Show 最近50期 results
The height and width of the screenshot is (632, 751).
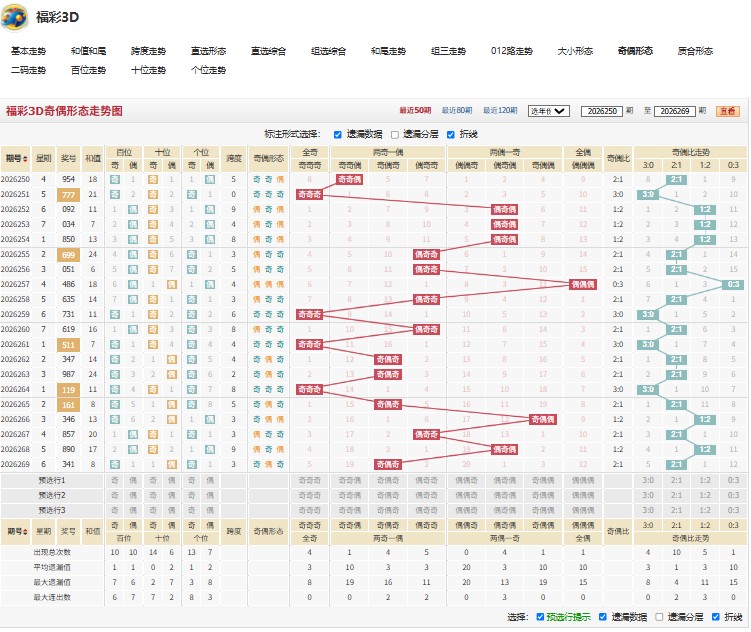point(415,111)
